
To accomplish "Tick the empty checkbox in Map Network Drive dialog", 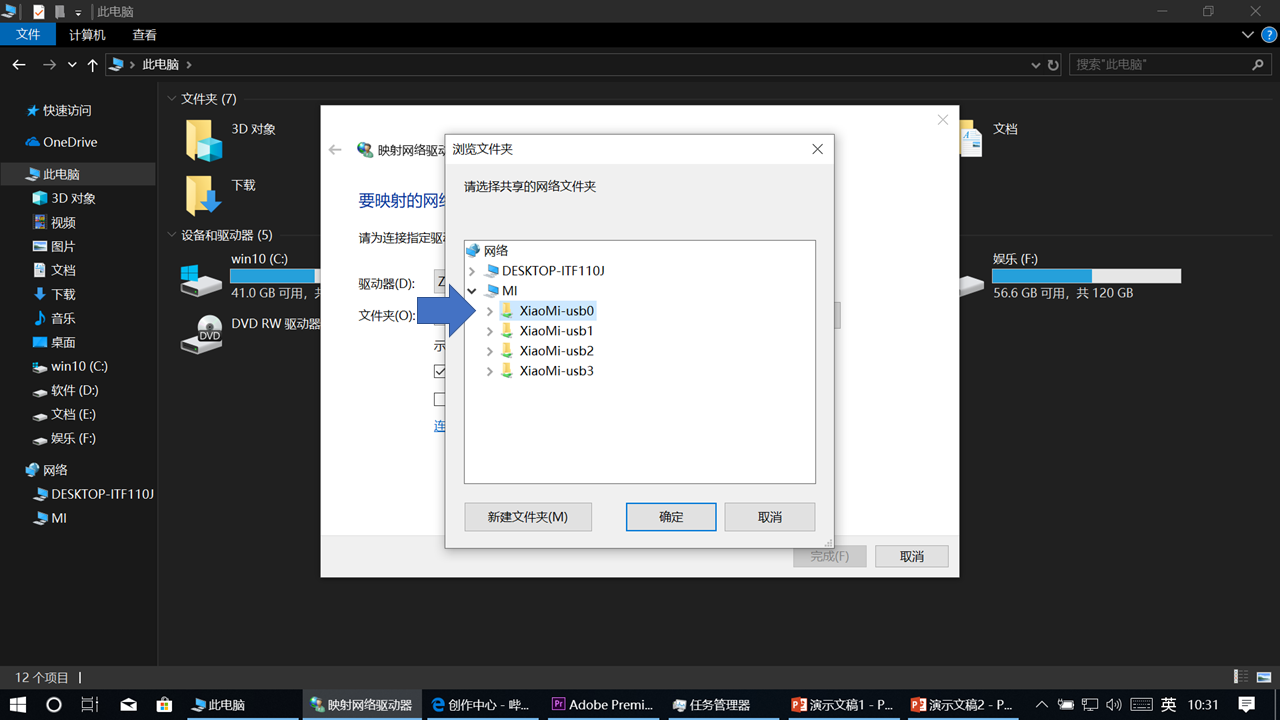I will (440, 399).
